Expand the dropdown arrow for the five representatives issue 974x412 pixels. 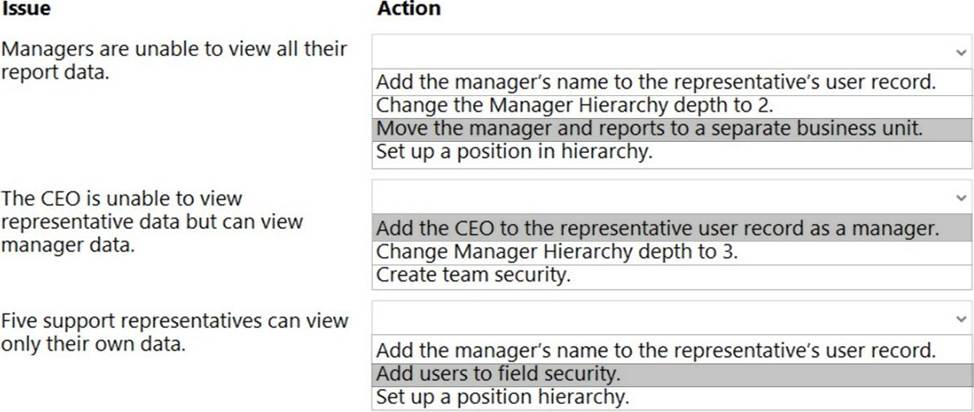(959, 319)
